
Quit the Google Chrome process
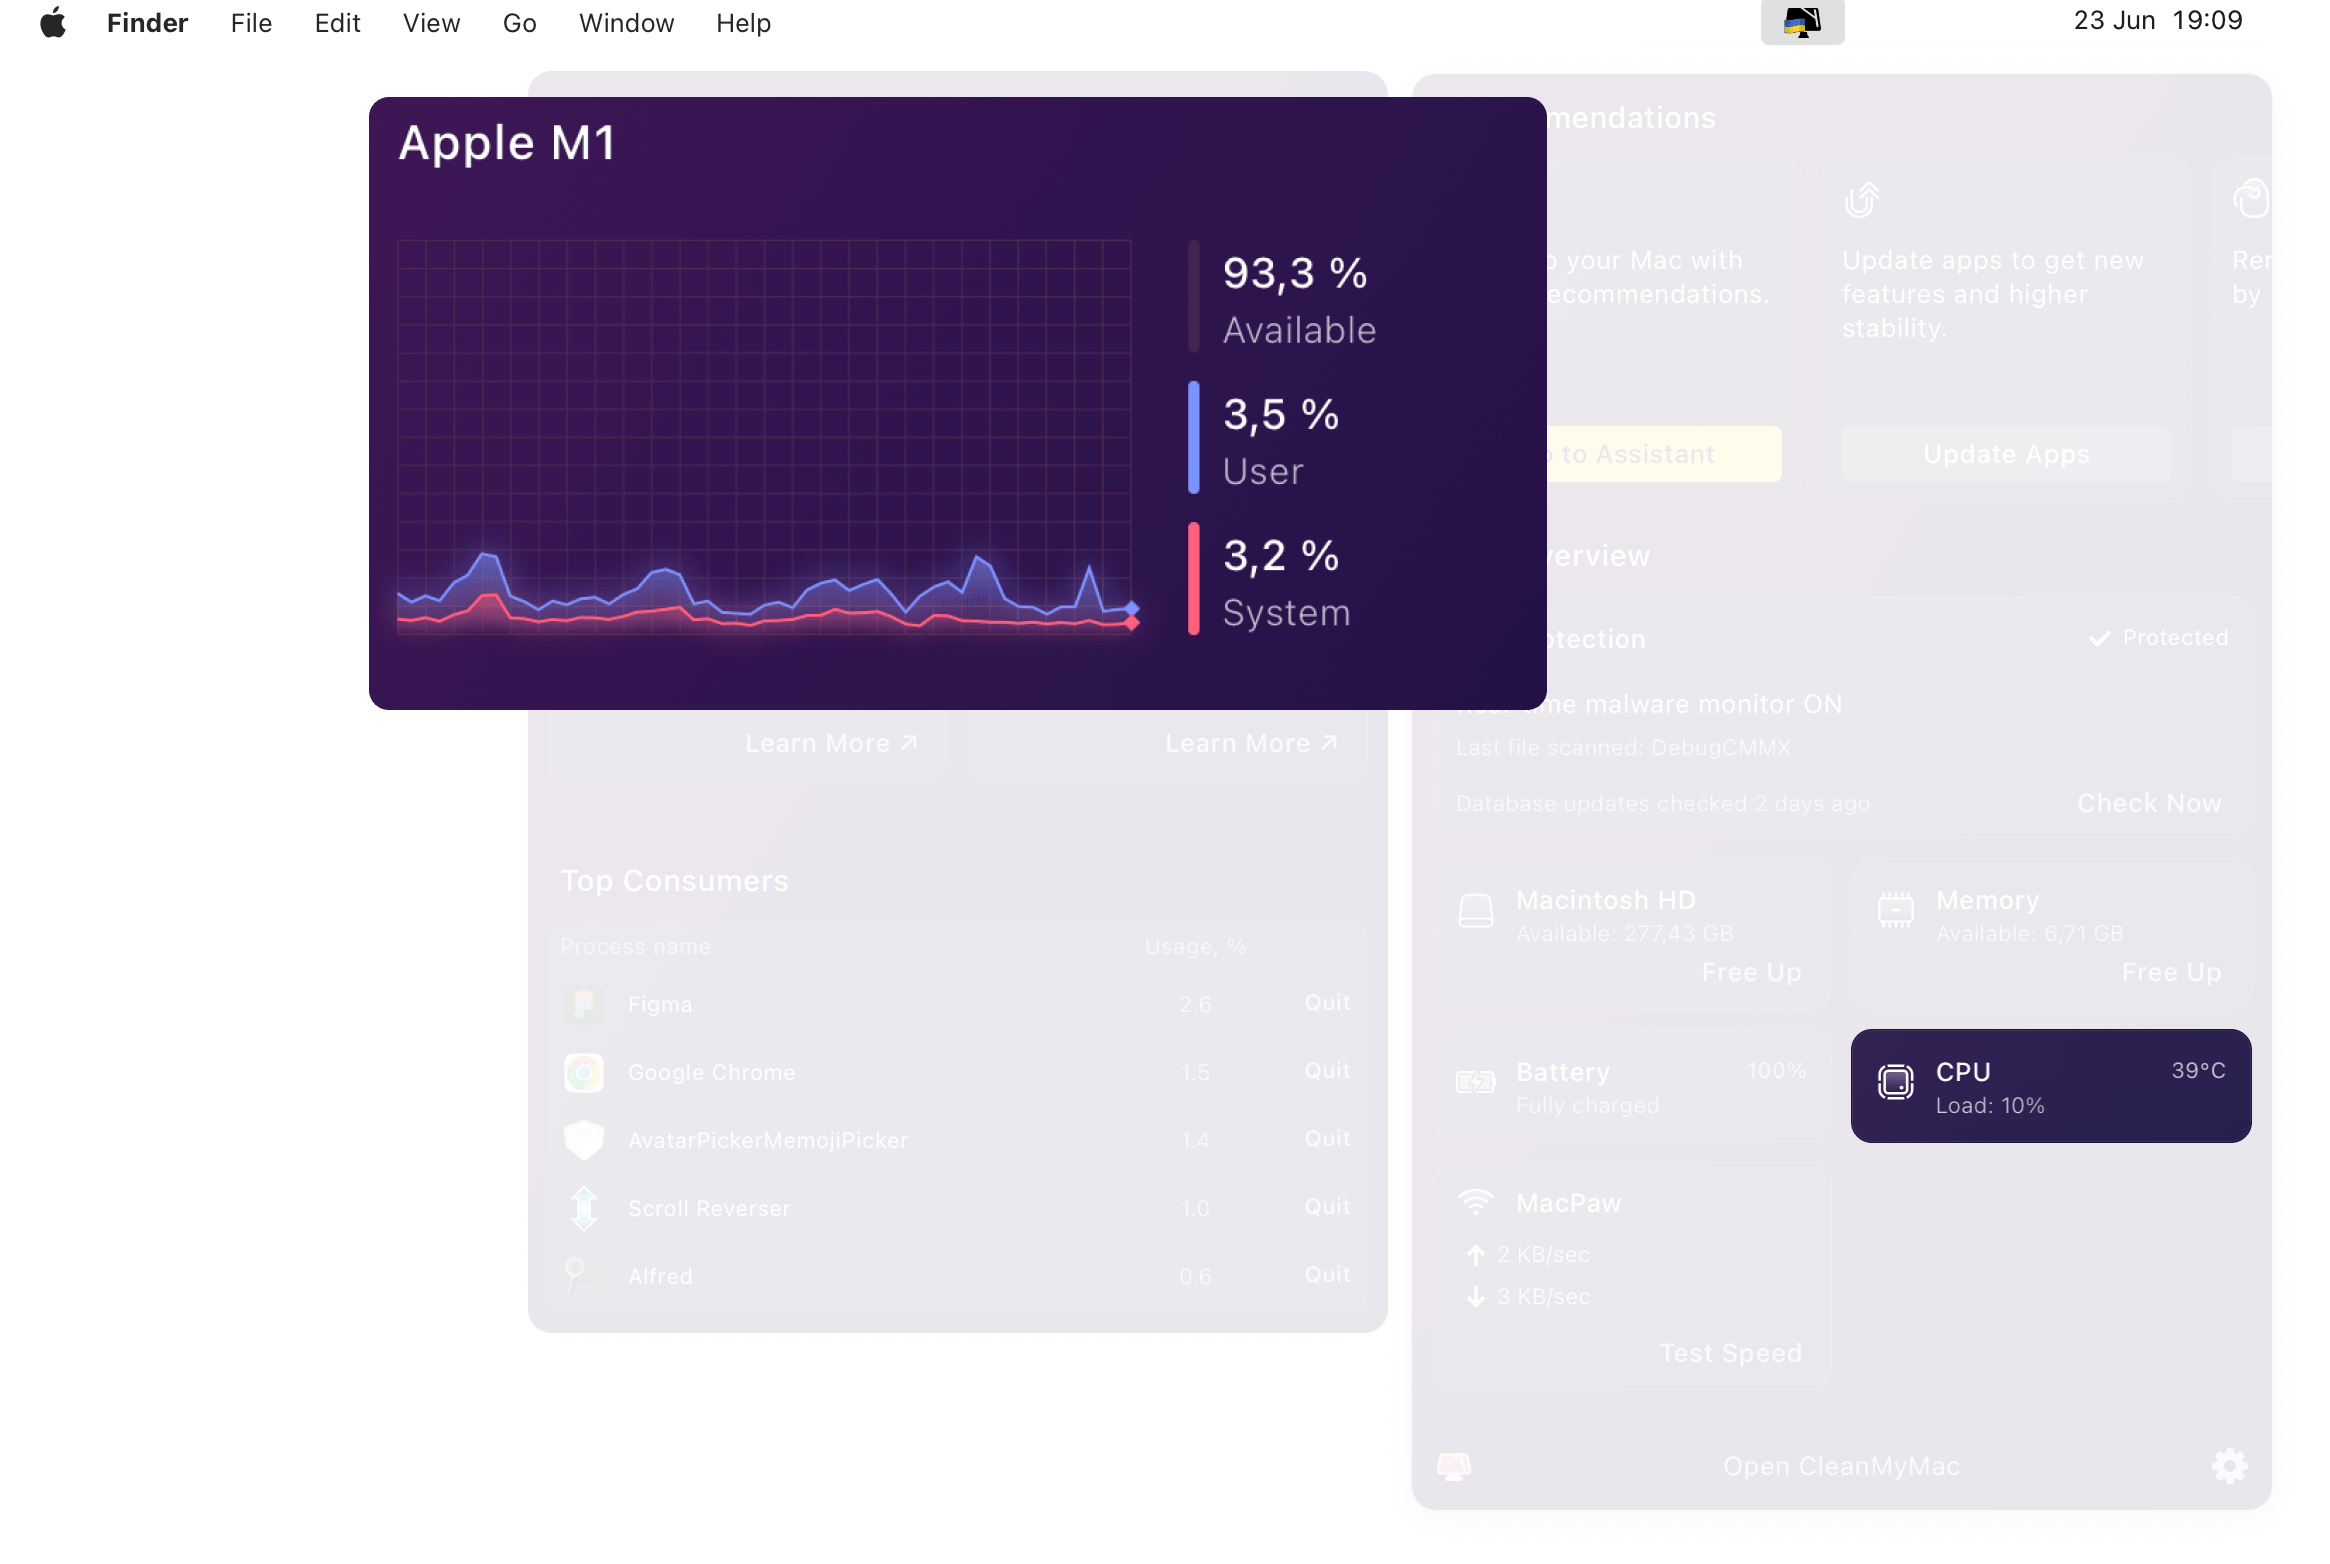1327,1071
